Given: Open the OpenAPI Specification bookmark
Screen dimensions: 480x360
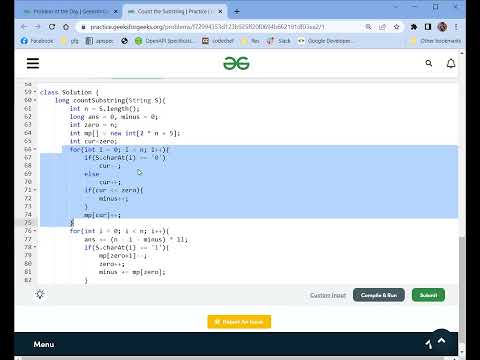Looking at the screenshot, I should (x=163, y=41).
